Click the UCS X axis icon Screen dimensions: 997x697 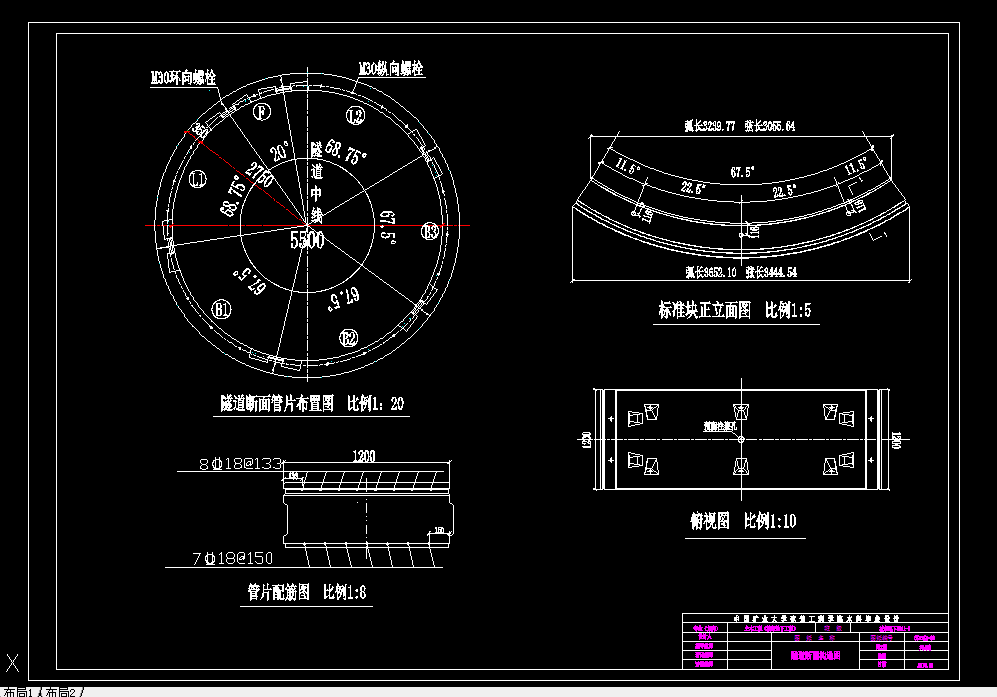(x=13, y=663)
